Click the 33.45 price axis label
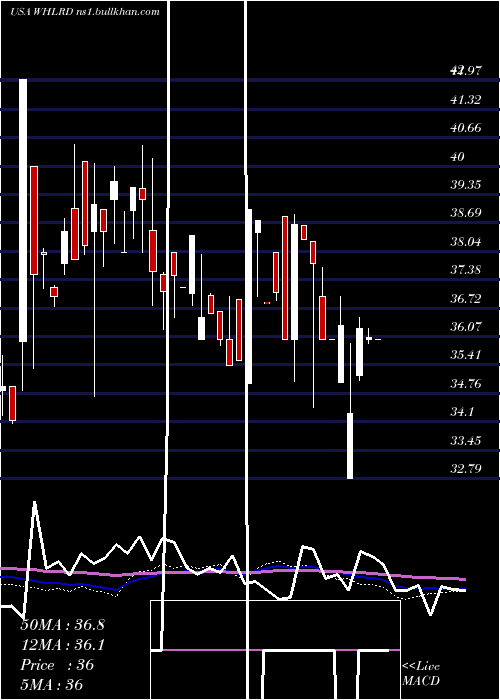The image size is (500, 700). [x=466, y=441]
